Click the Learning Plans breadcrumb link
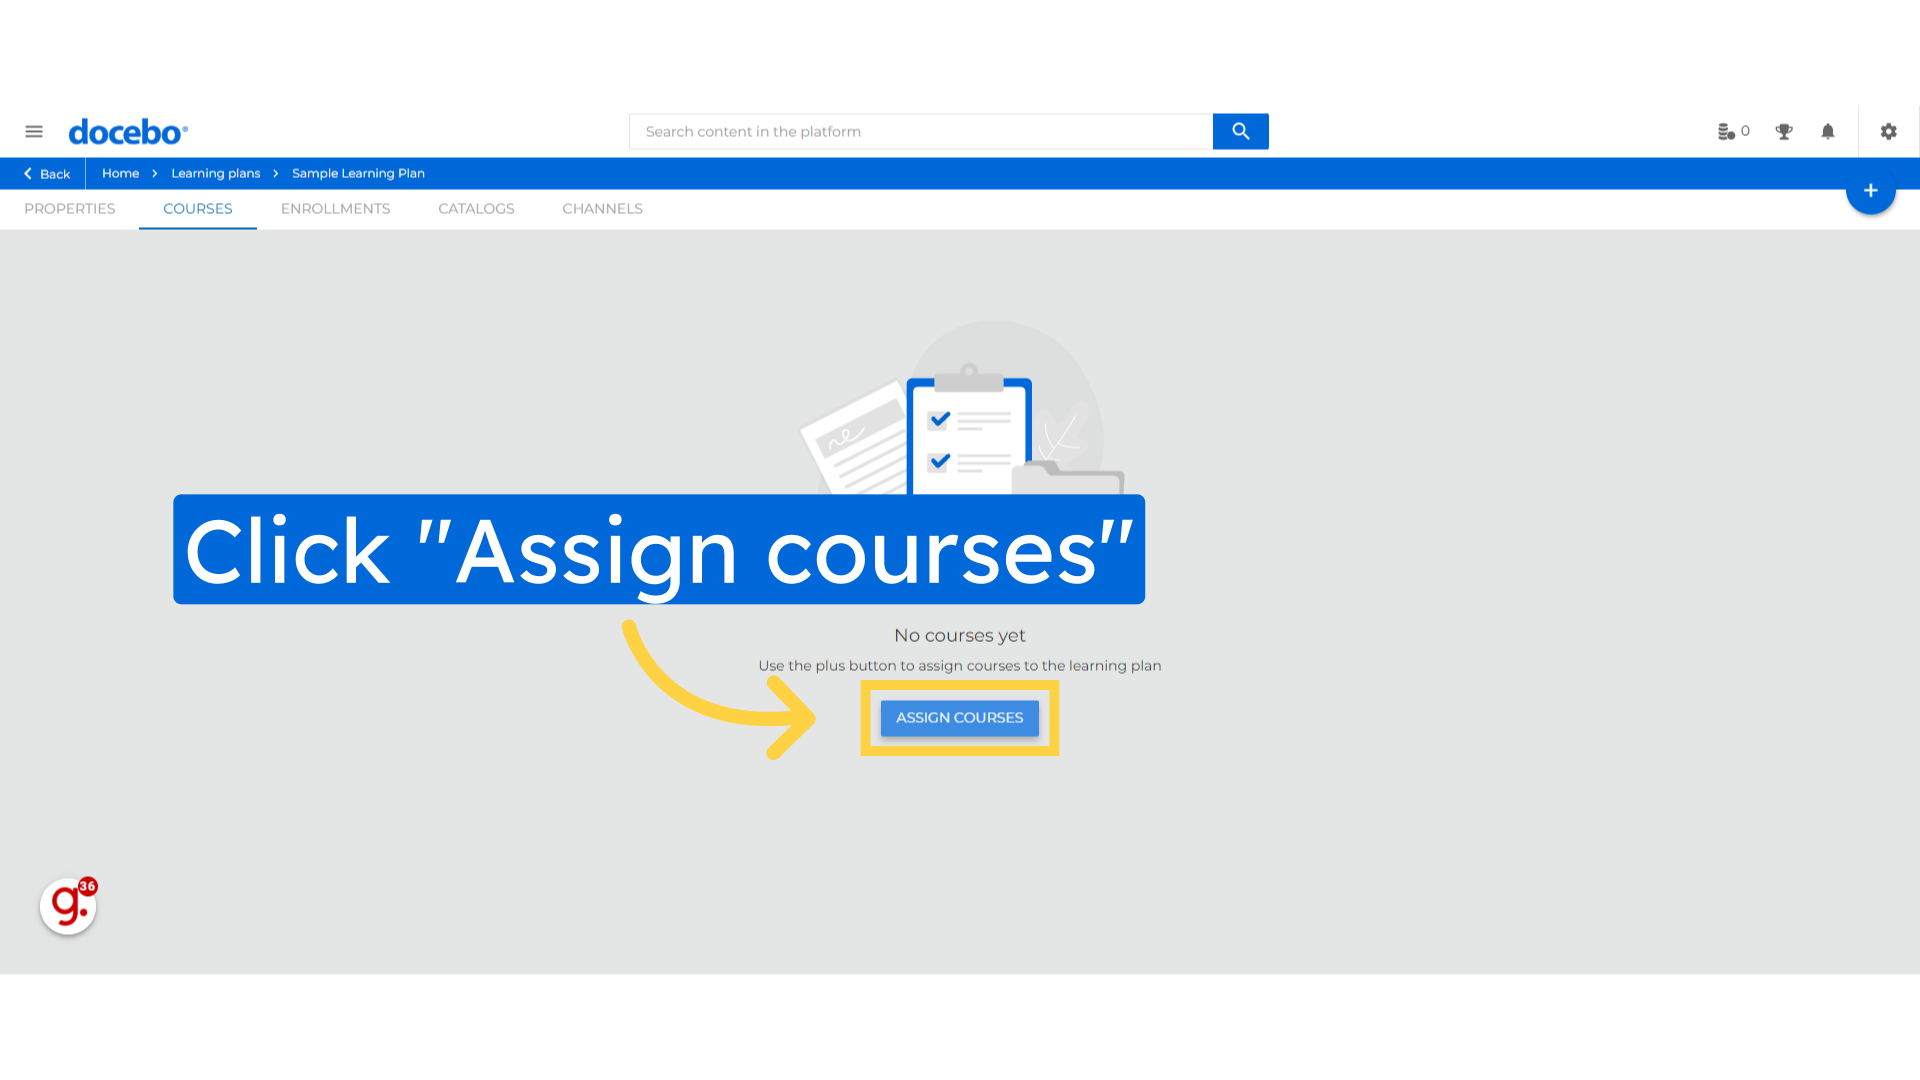This screenshot has width=1920, height=1080. click(x=215, y=173)
